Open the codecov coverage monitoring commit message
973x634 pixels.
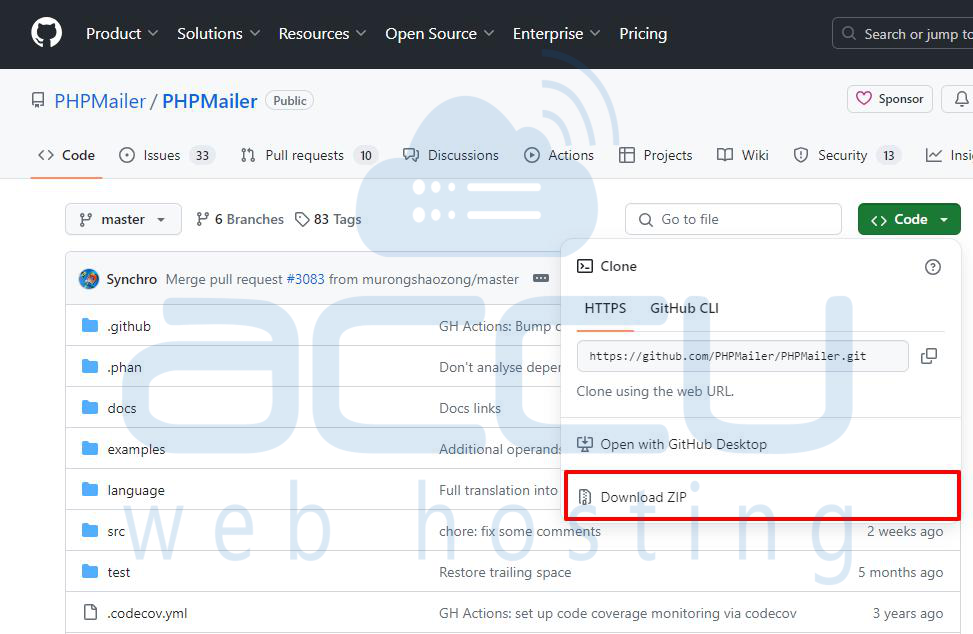point(618,613)
